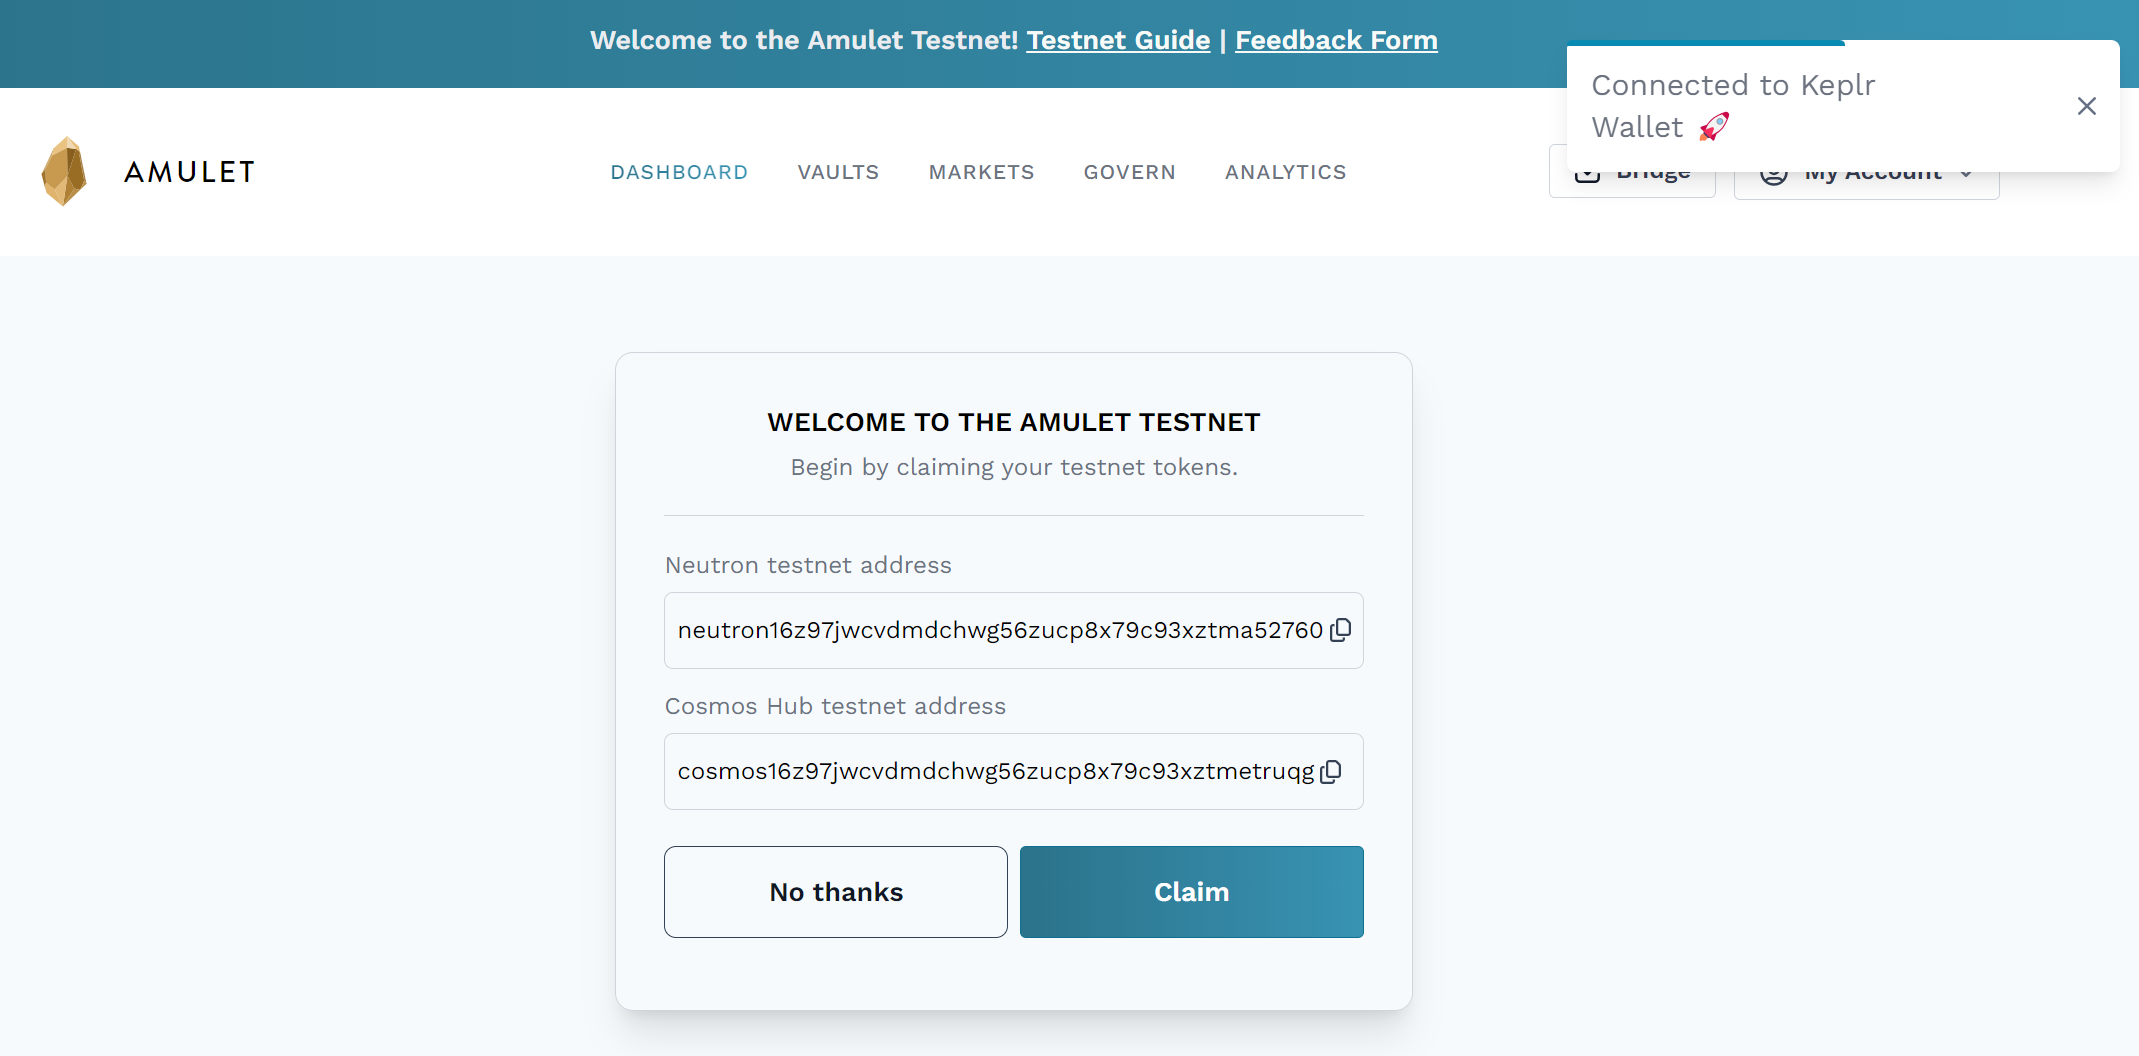
Task: Select the Neutron testnet address field
Action: tap(1000, 631)
